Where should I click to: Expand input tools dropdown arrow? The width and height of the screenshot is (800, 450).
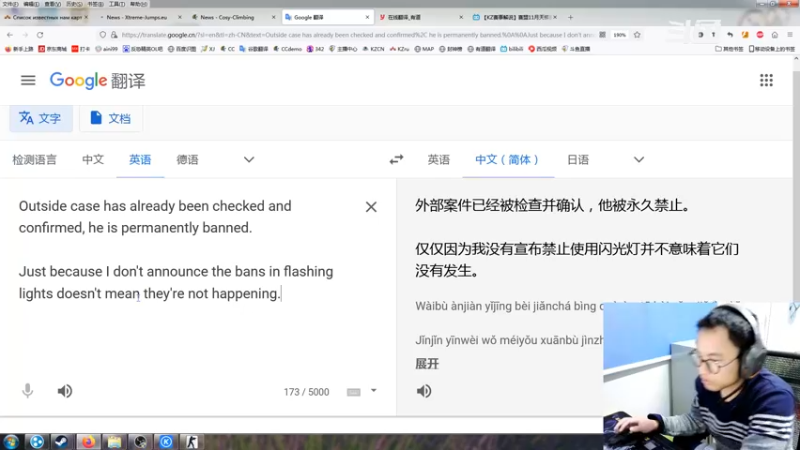coord(373,391)
